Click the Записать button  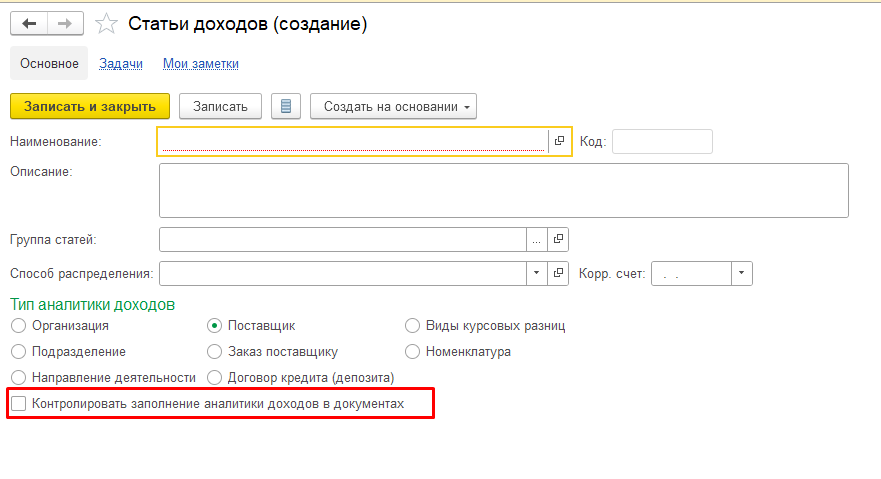(x=220, y=106)
